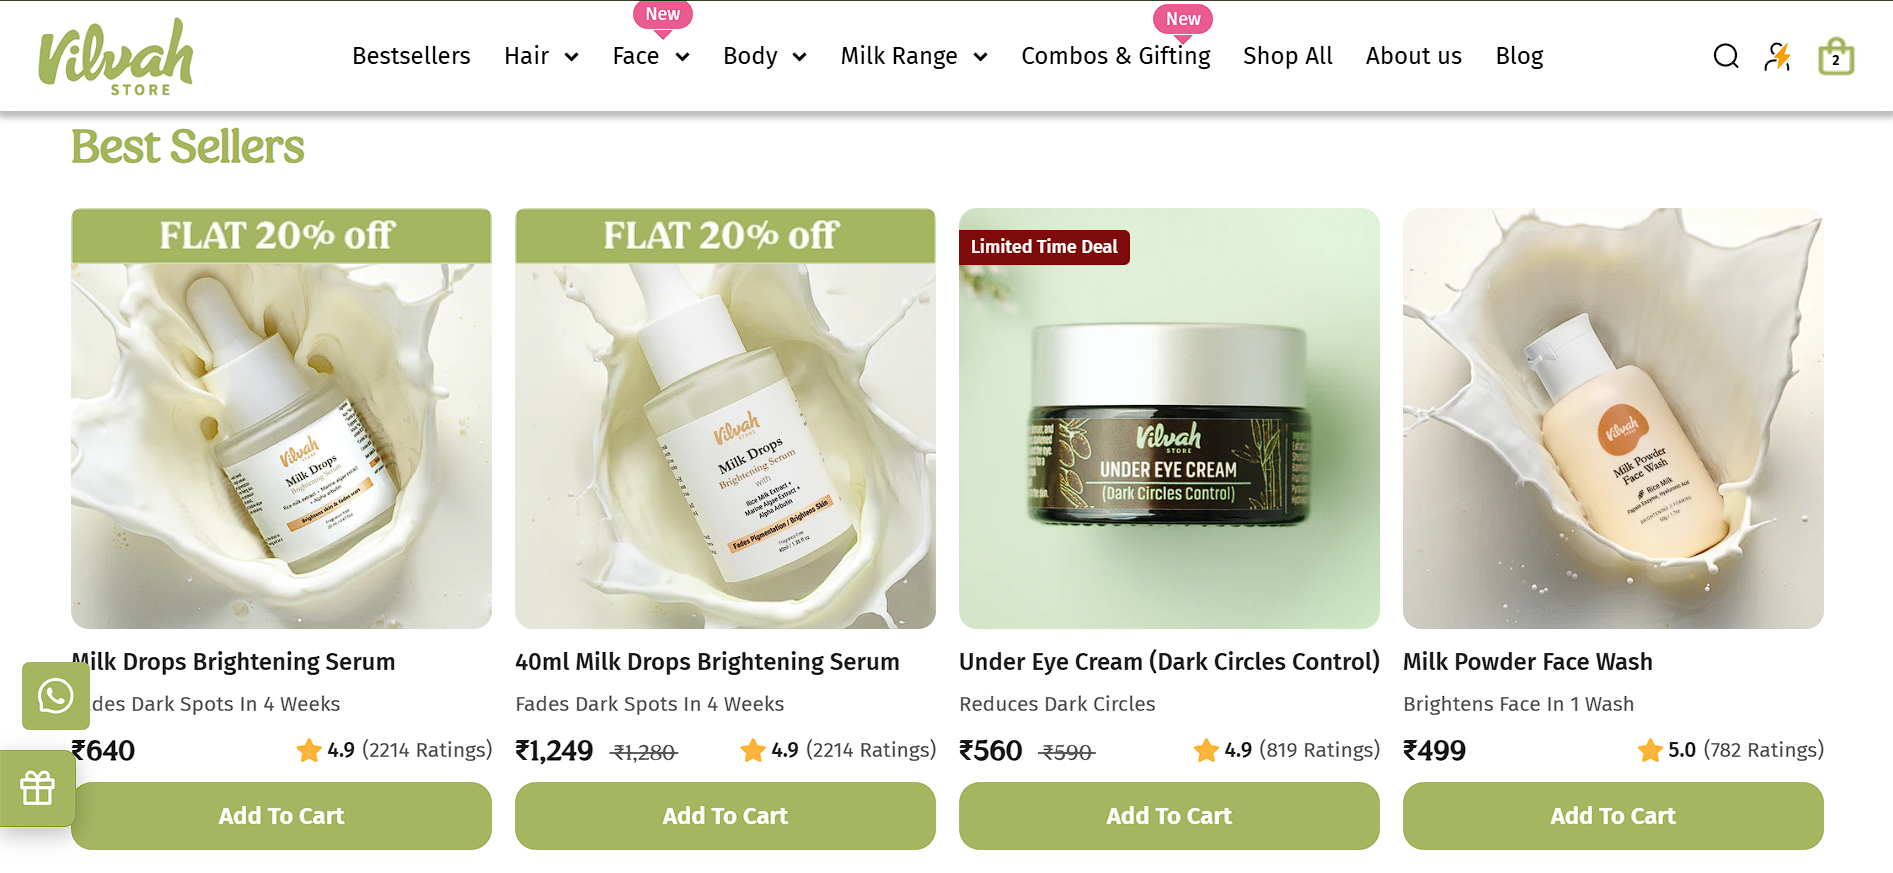Open the 40ml Milk Drops Brightening Serum title

tap(707, 662)
